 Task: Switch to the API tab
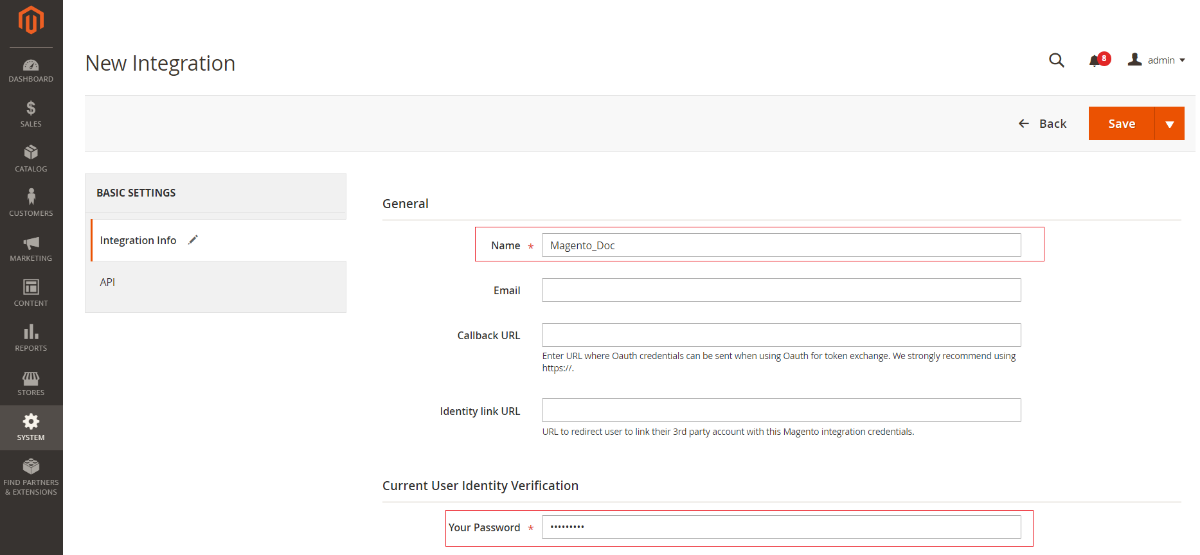coord(108,283)
